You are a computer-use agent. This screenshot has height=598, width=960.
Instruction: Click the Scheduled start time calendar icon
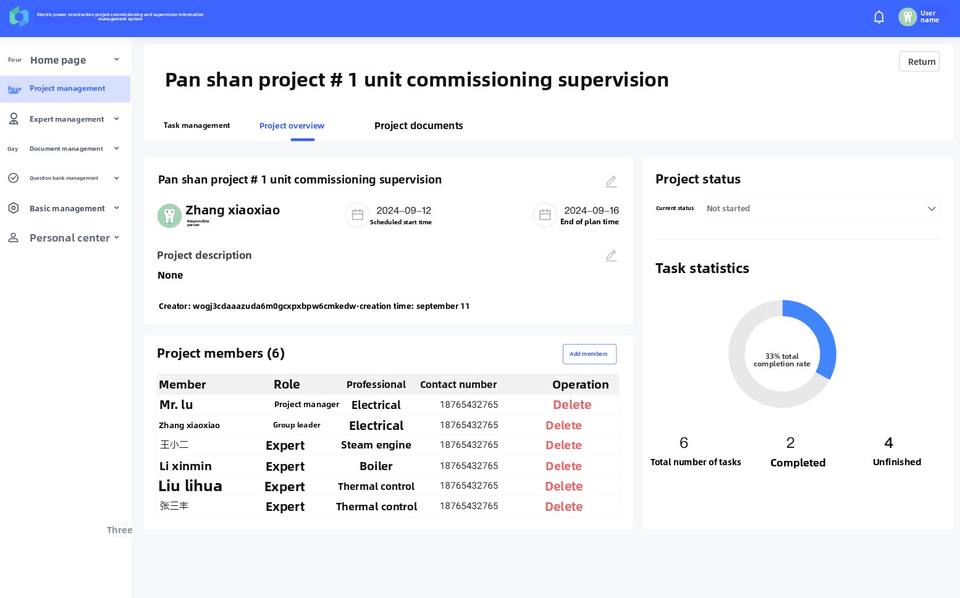click(x=358, y=215)
